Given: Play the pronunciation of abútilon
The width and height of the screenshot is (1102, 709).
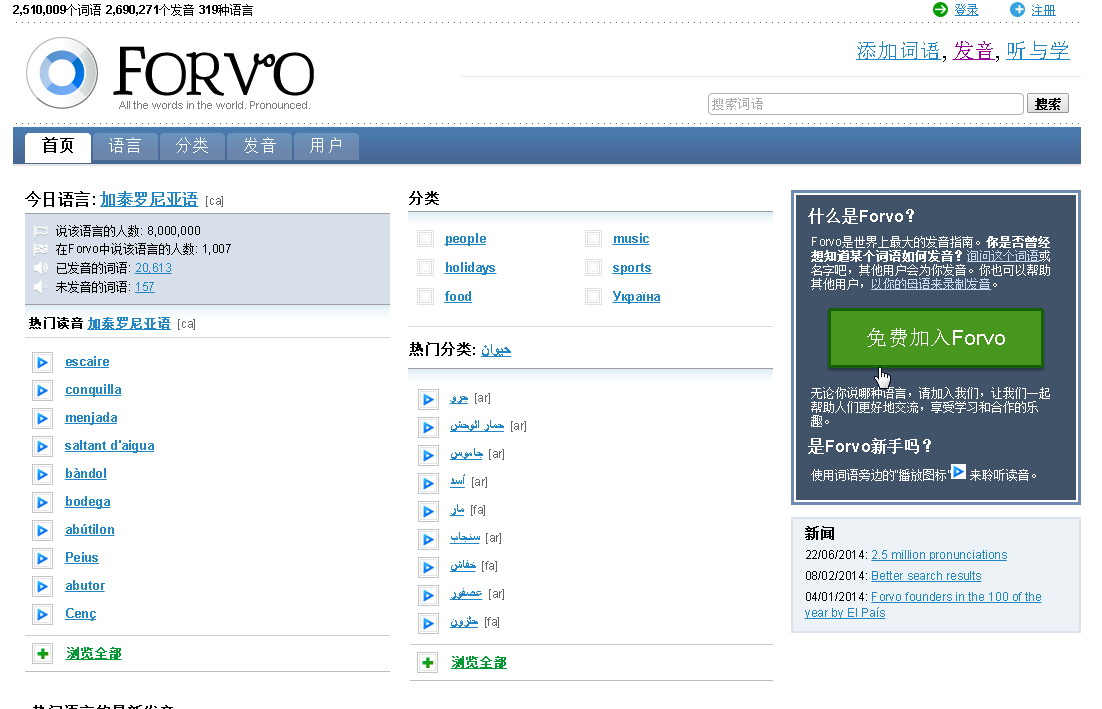Looking at the screenshot, I should (x=42, y=531).
